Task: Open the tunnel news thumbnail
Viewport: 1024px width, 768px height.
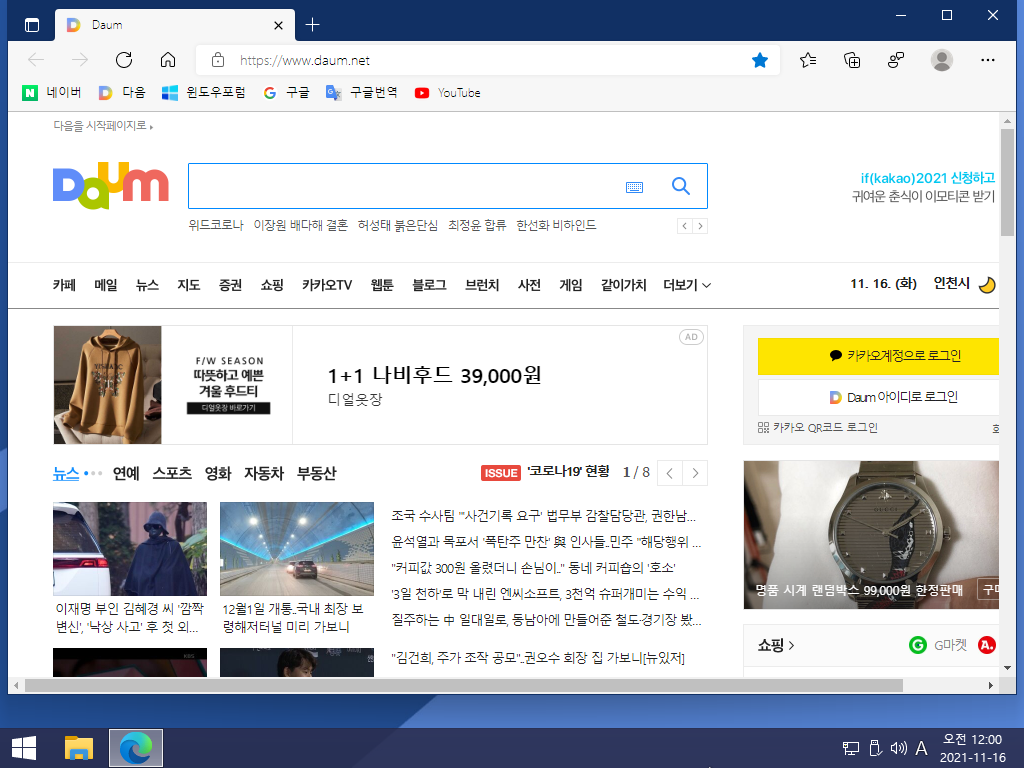Action: 297,549
